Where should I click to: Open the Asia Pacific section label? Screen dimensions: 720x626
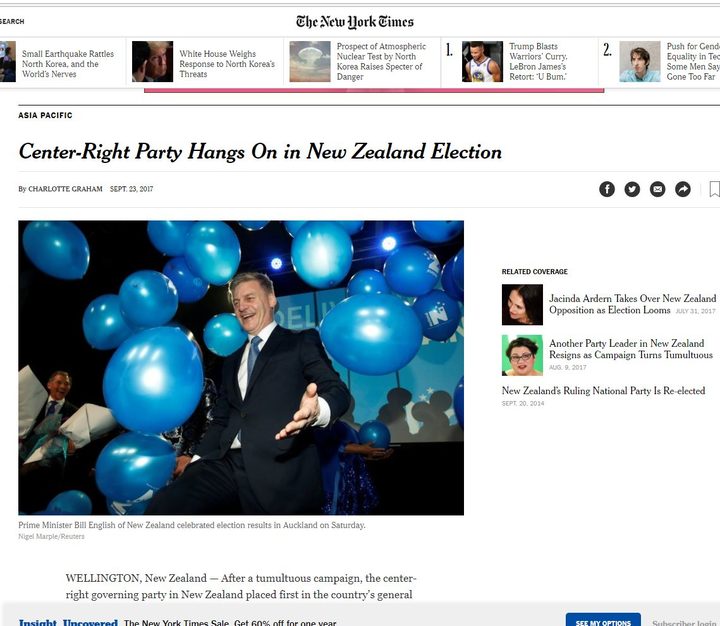pyautogui.click(x=45, y=115)
